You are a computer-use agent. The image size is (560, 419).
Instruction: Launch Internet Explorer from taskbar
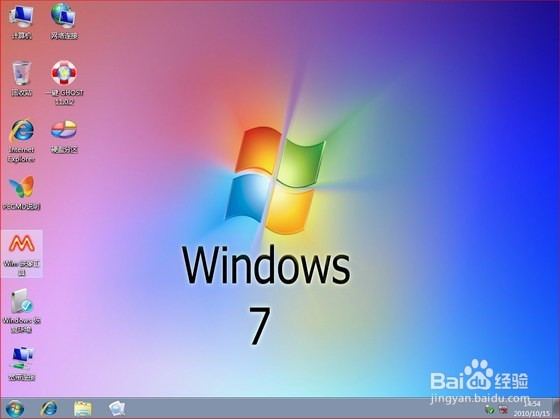[x=49, y=409]
